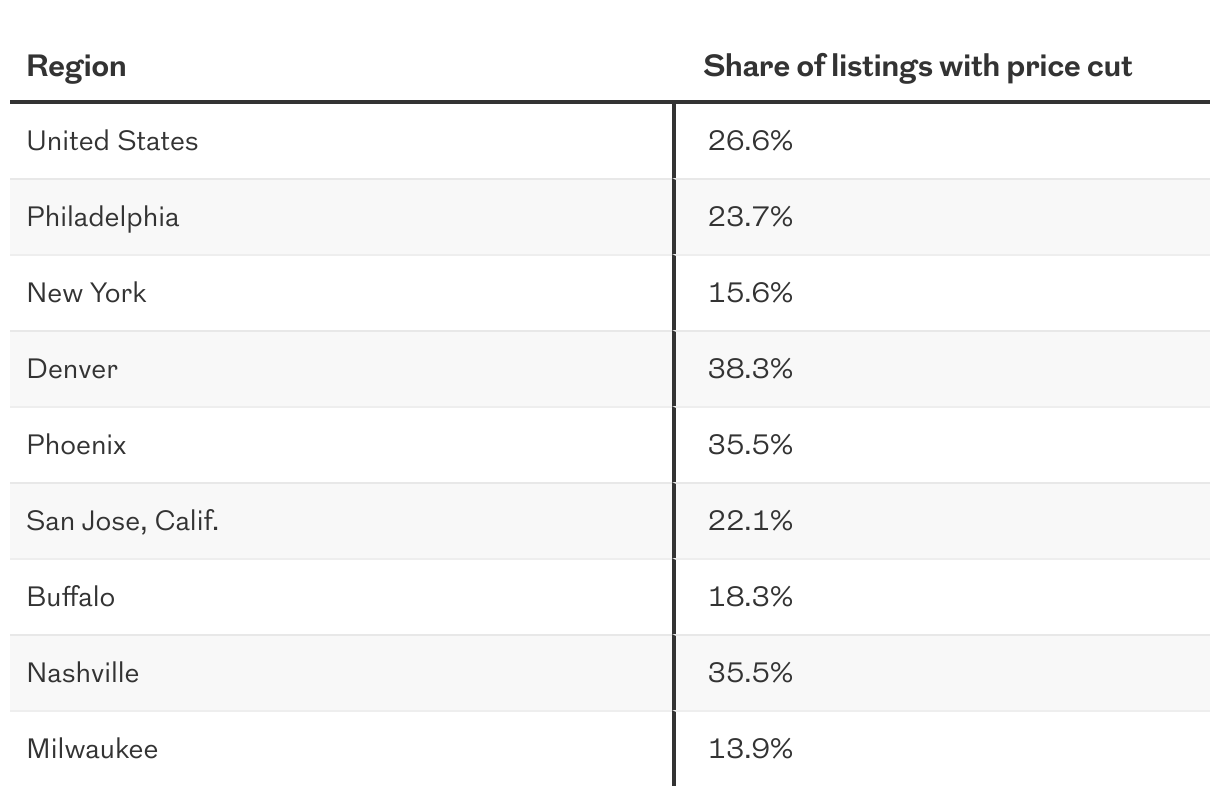Select the Denver region cell
This screenshot has width=1220, height=796.
(x=72, y=369)
